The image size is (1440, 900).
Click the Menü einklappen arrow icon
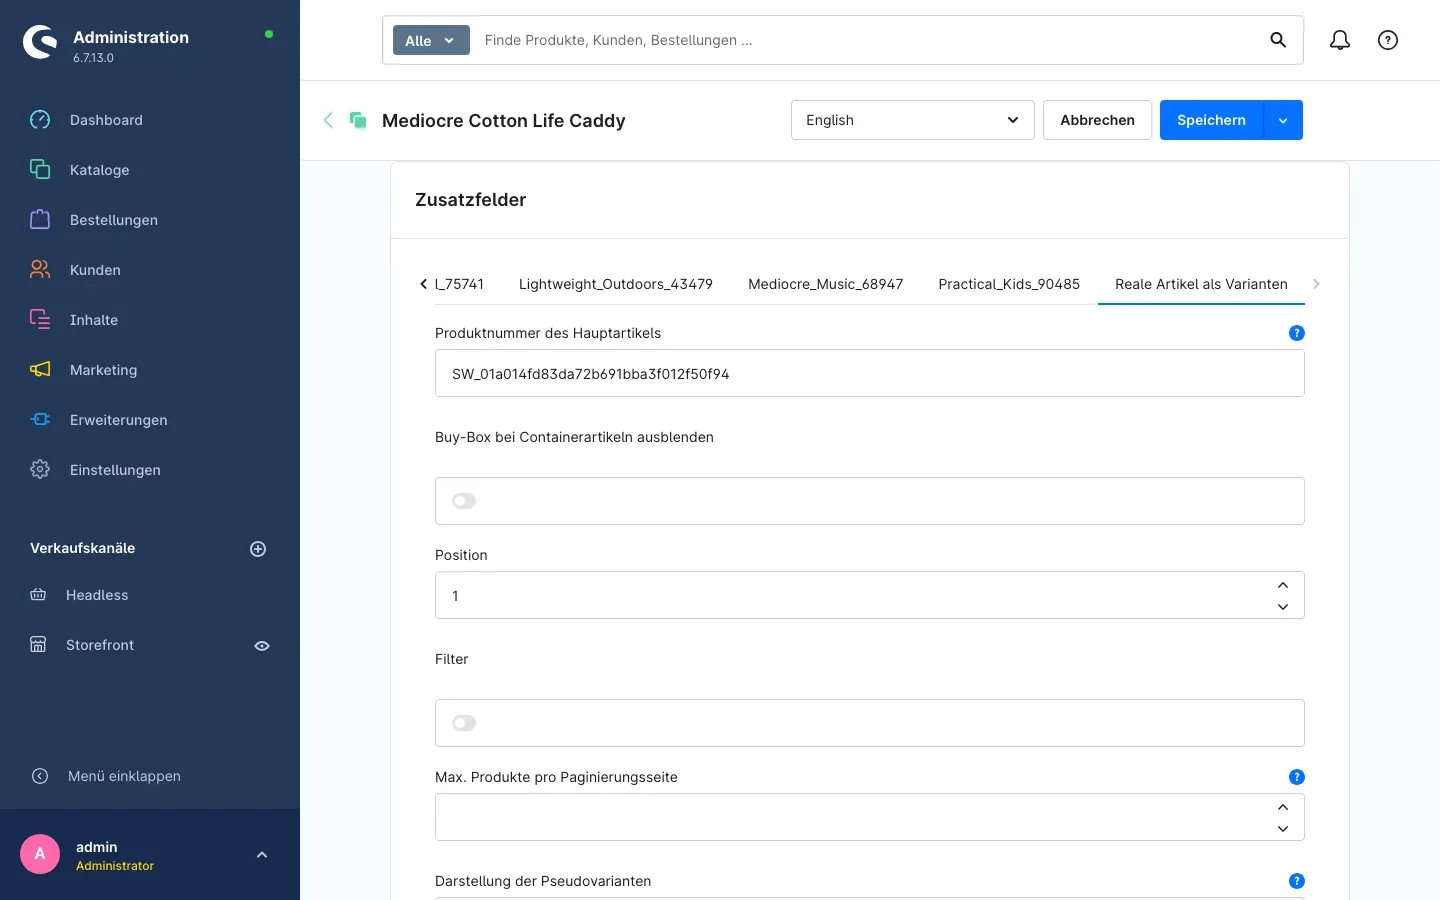40,776
